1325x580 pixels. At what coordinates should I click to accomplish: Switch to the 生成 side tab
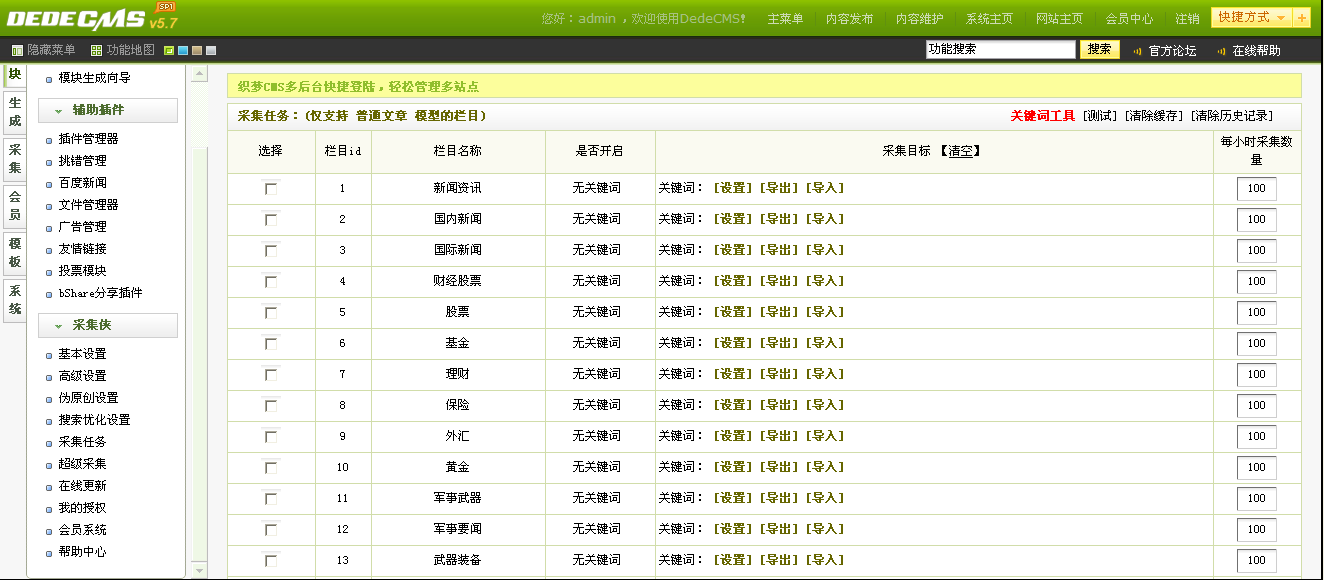click(14, 112)
